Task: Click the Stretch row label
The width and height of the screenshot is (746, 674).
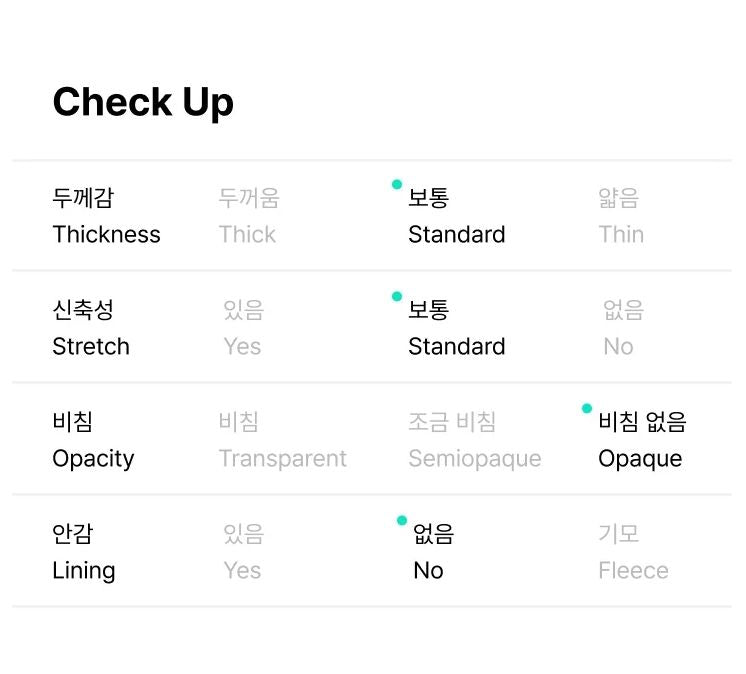Action: pos(91,328)
